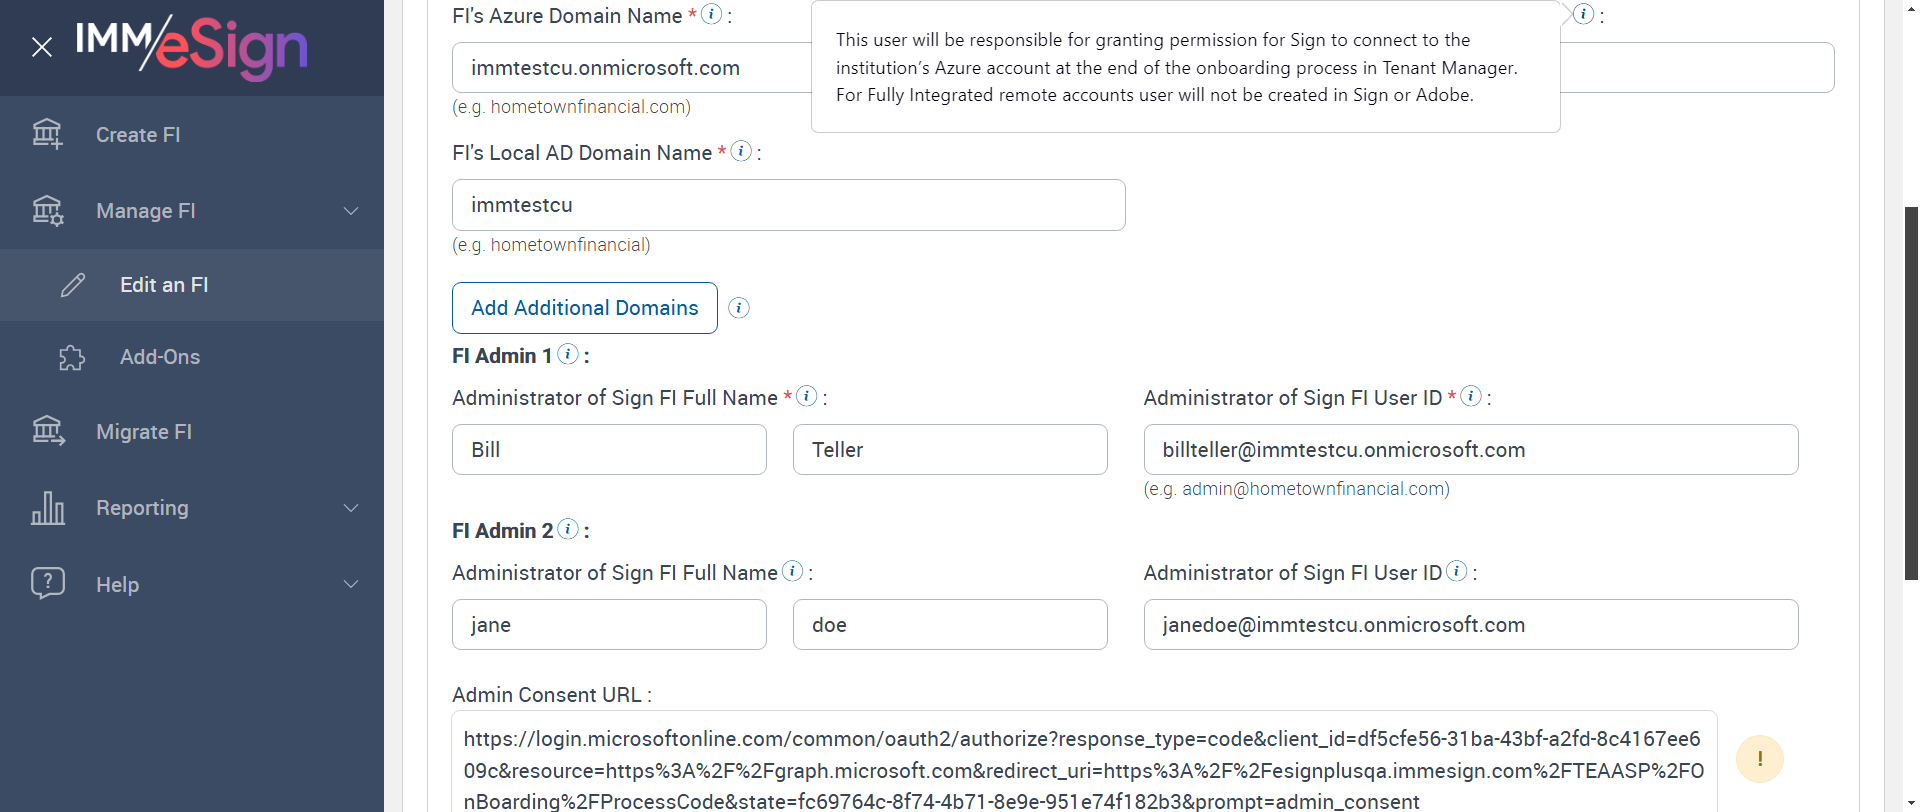Image resolution: width=1920 pixels, height=812 pixels.
Task: Click the Create FI bank icon
Action: point(47,134)
